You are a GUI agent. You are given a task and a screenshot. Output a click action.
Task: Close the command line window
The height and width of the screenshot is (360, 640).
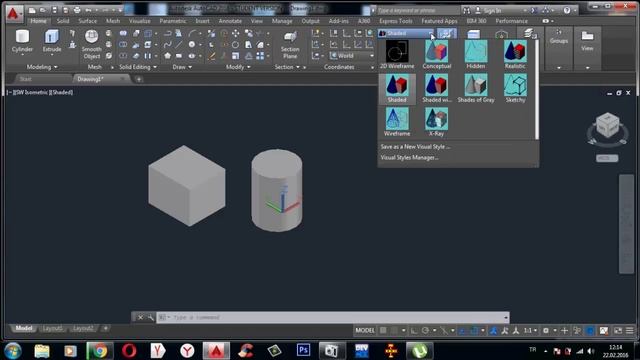click(140, 317)
